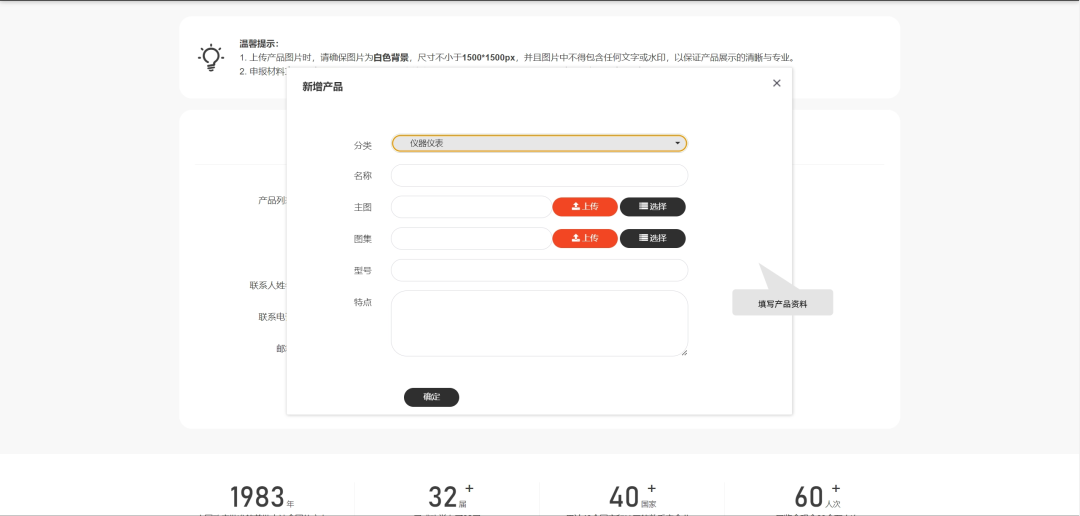Focus the 型号 input field
The image size is (1080, 516).
point(539,270)
